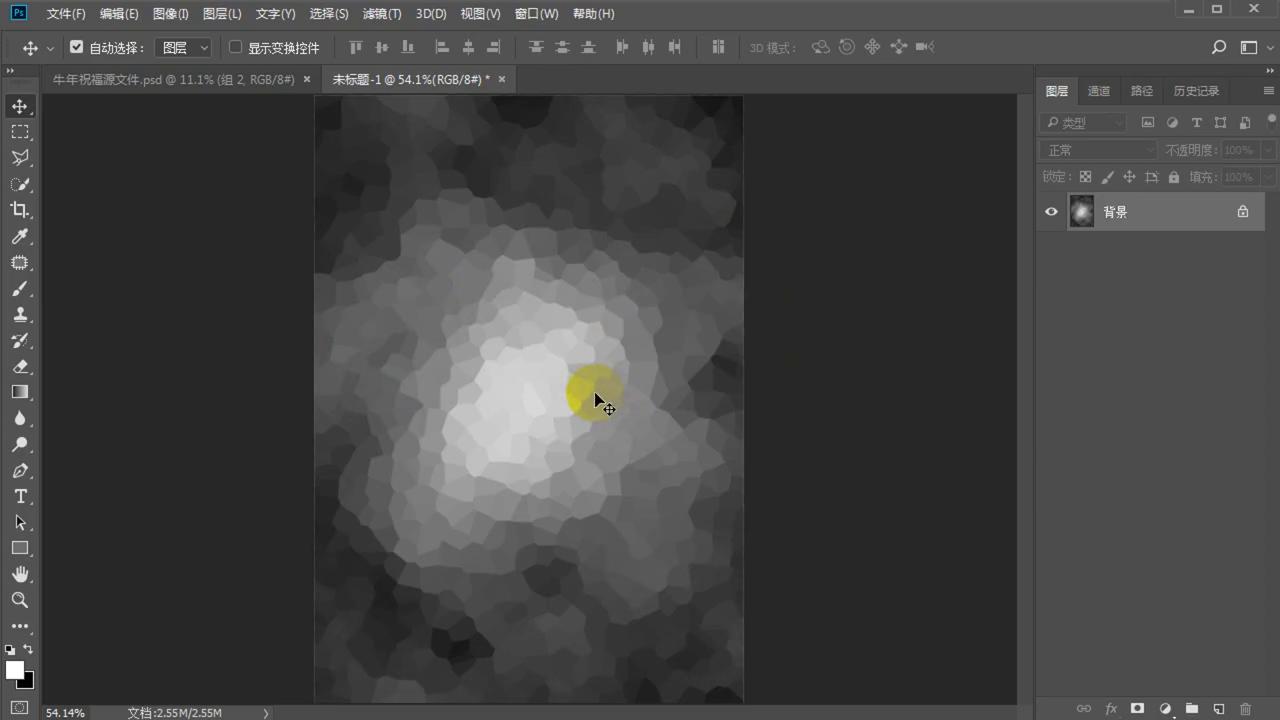
Task: Switch to the 通道 panel tab
Action: (1099, 91)
